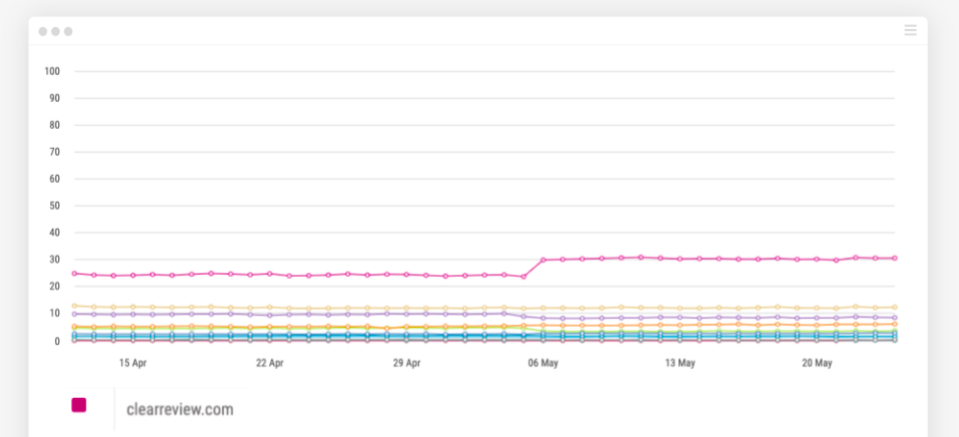The width and height of the screenshot is (959, 437).
Task: Click the 30 y-axis value
Action: tap(54, 260)
